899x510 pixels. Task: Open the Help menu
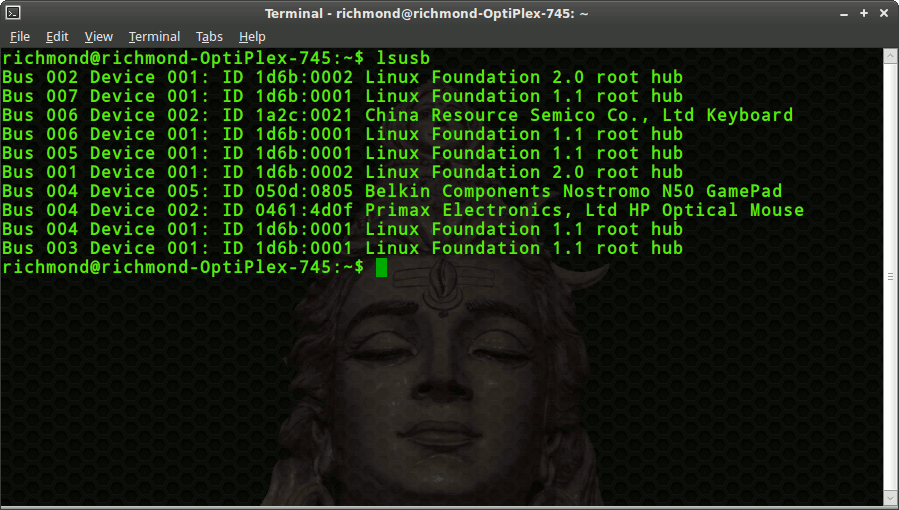252,37
